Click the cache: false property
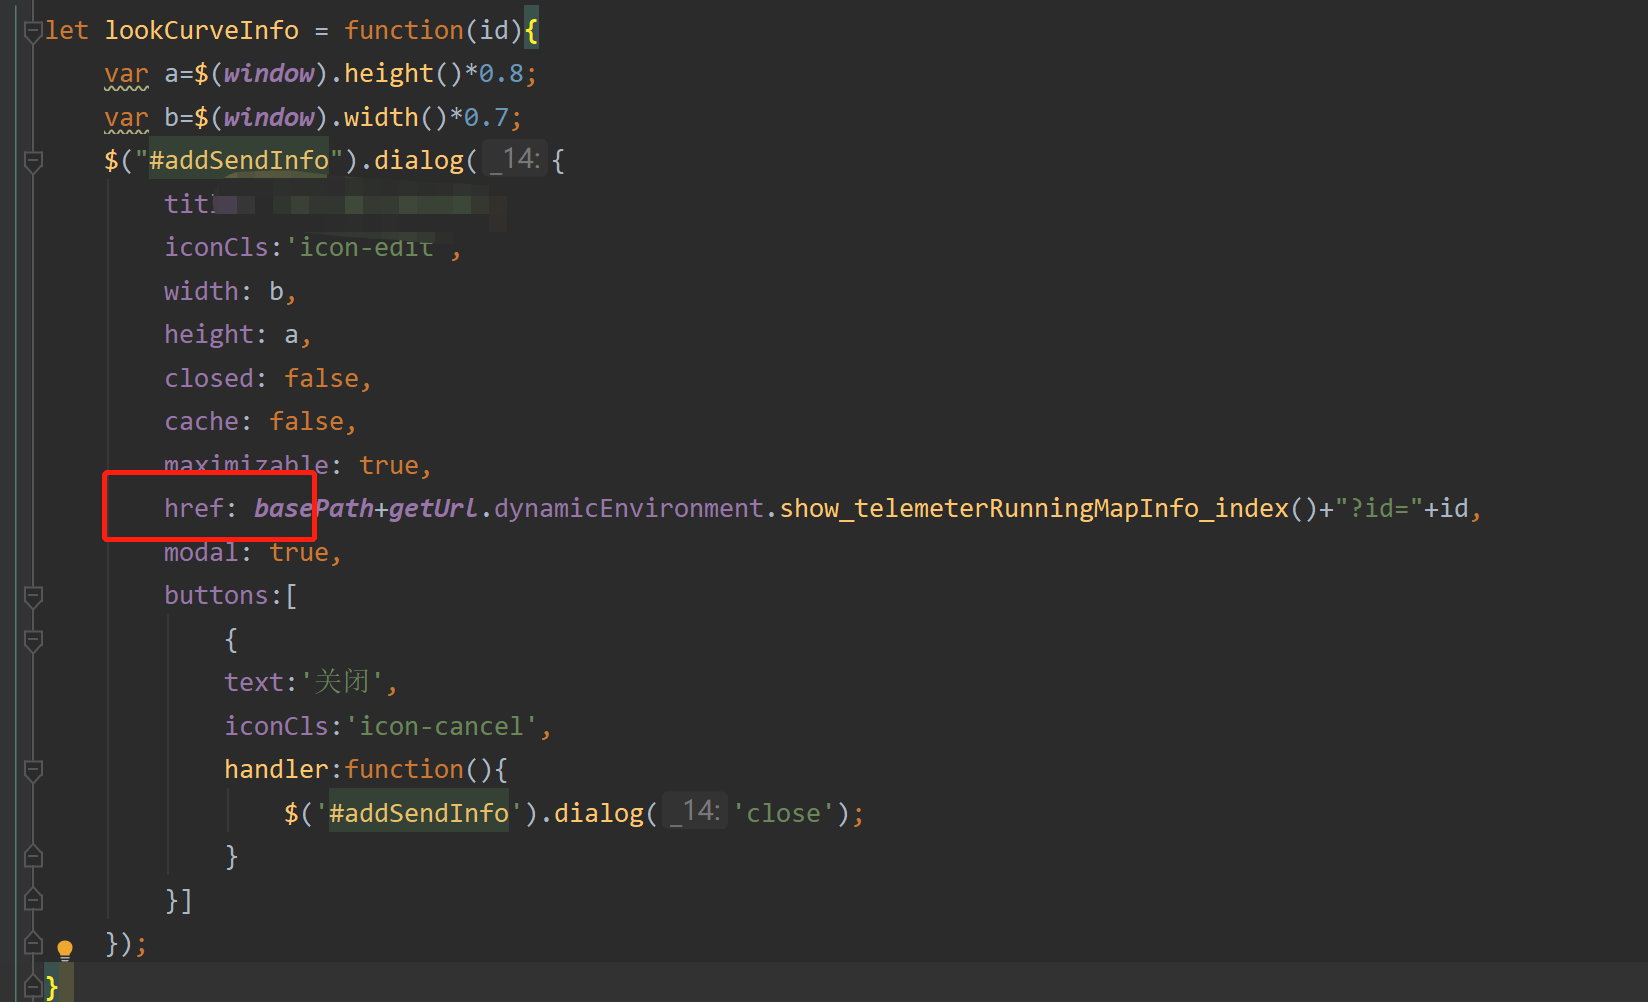The image size is (1648, 1002). click(254, 421)
